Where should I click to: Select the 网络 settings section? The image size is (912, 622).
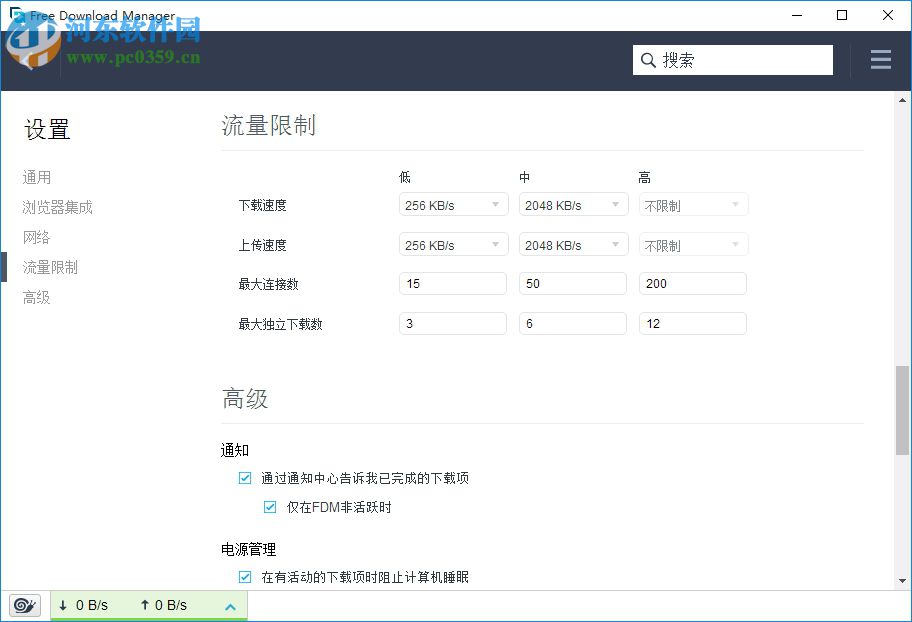36,237
